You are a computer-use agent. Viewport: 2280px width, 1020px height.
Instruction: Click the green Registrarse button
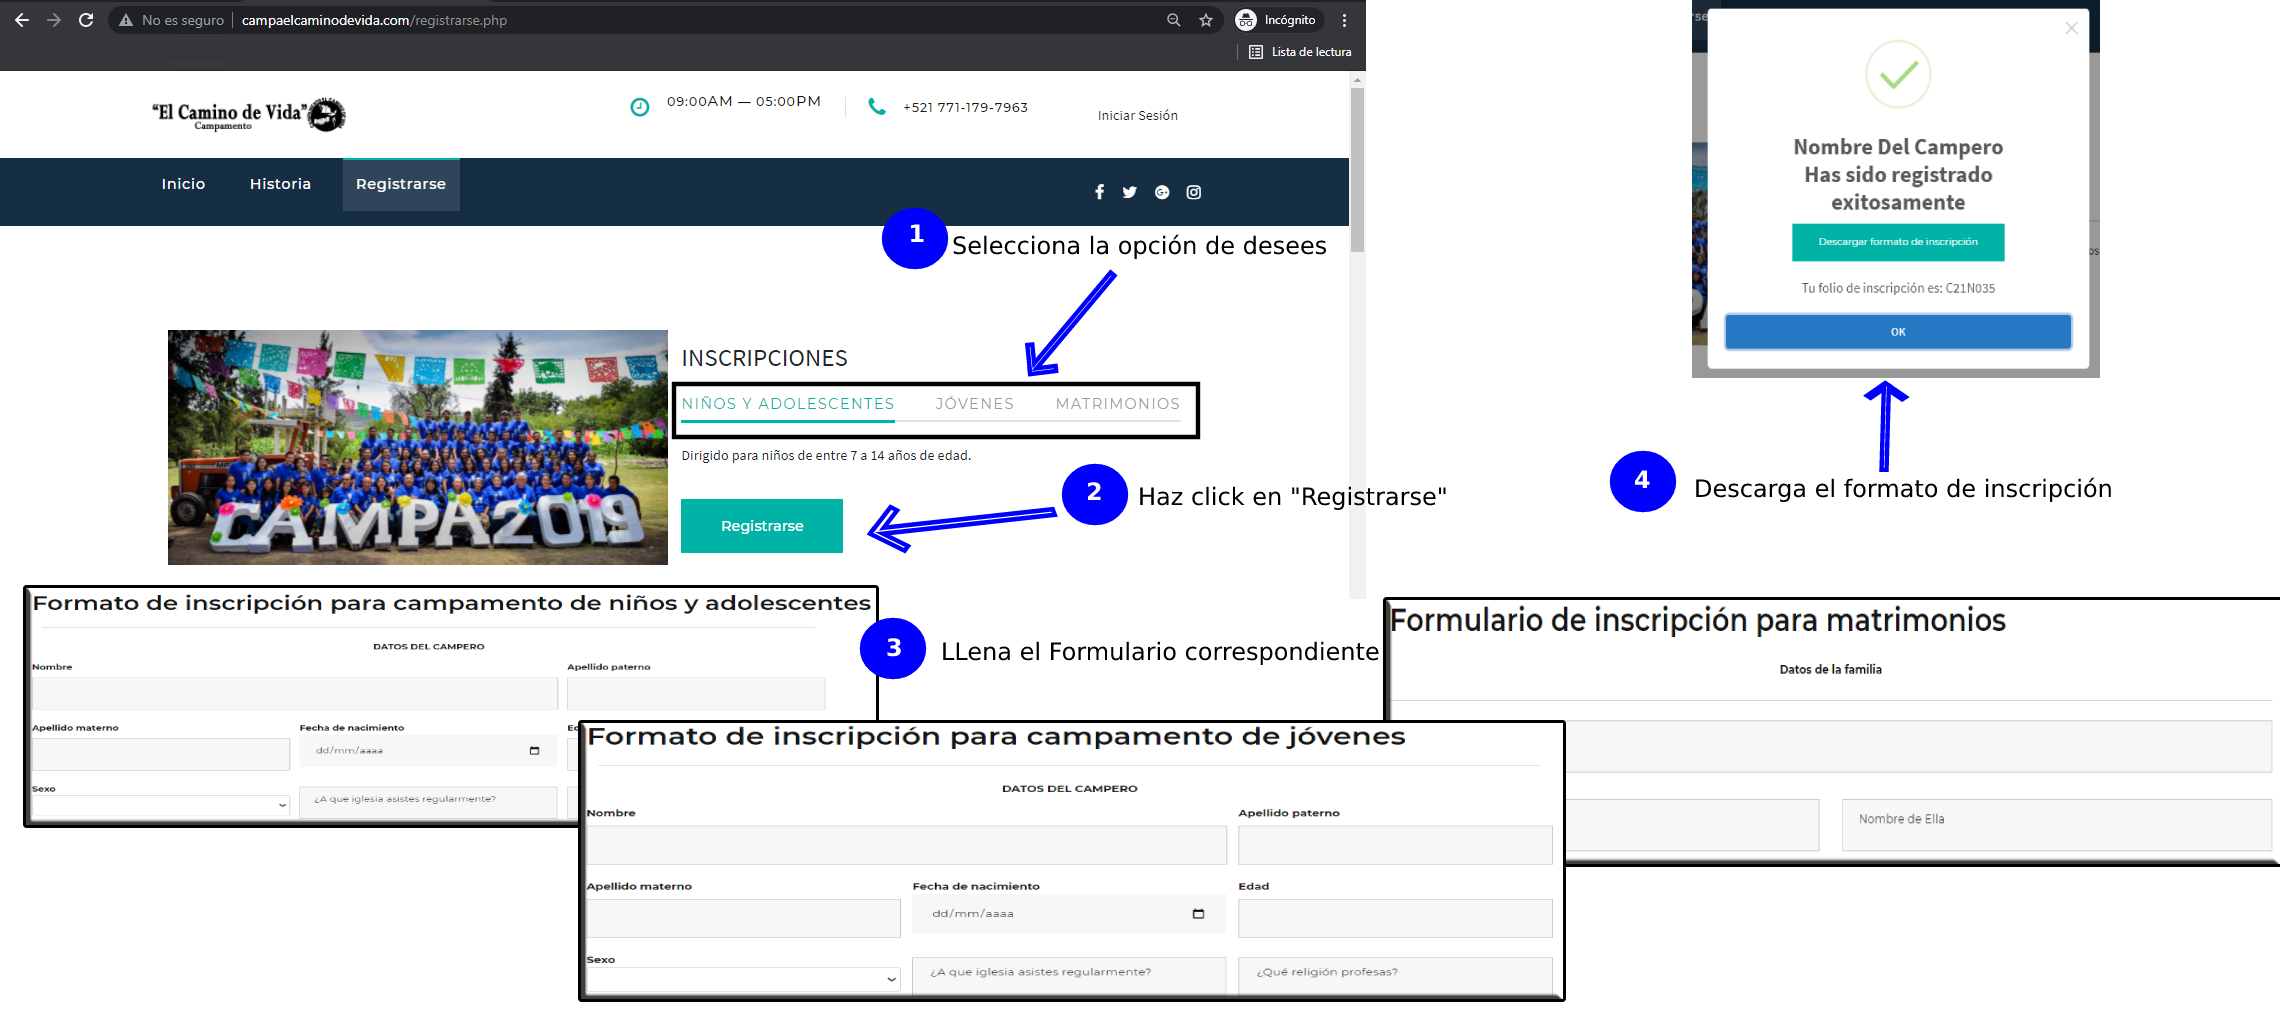coord(761,526)
